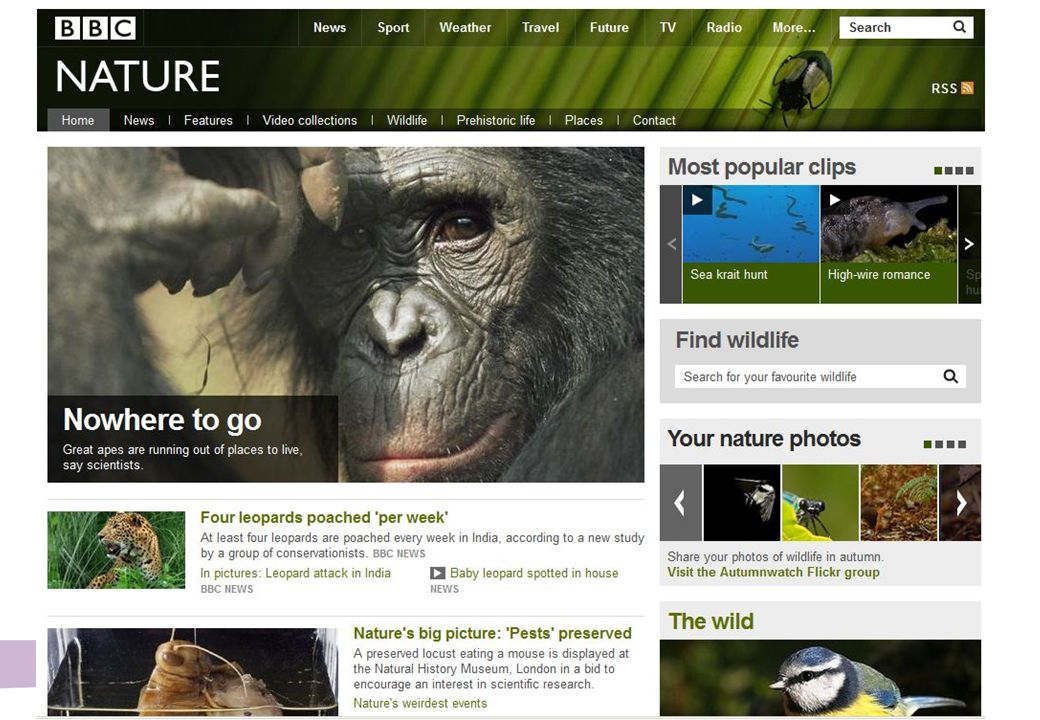
Task: Open the More... menu
Action: point(793,28)
